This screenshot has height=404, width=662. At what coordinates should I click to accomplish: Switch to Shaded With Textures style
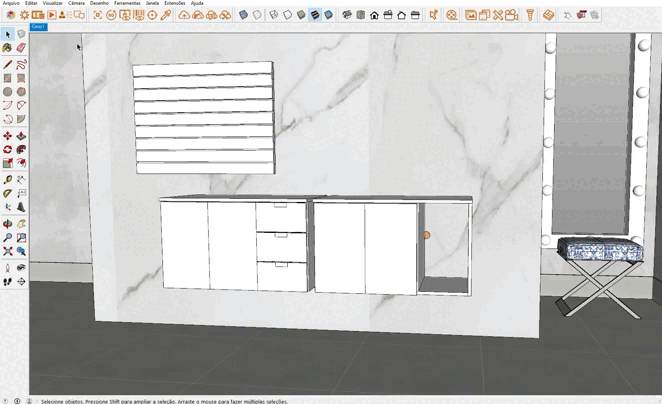pyautogui.click(x=315, y=15)
